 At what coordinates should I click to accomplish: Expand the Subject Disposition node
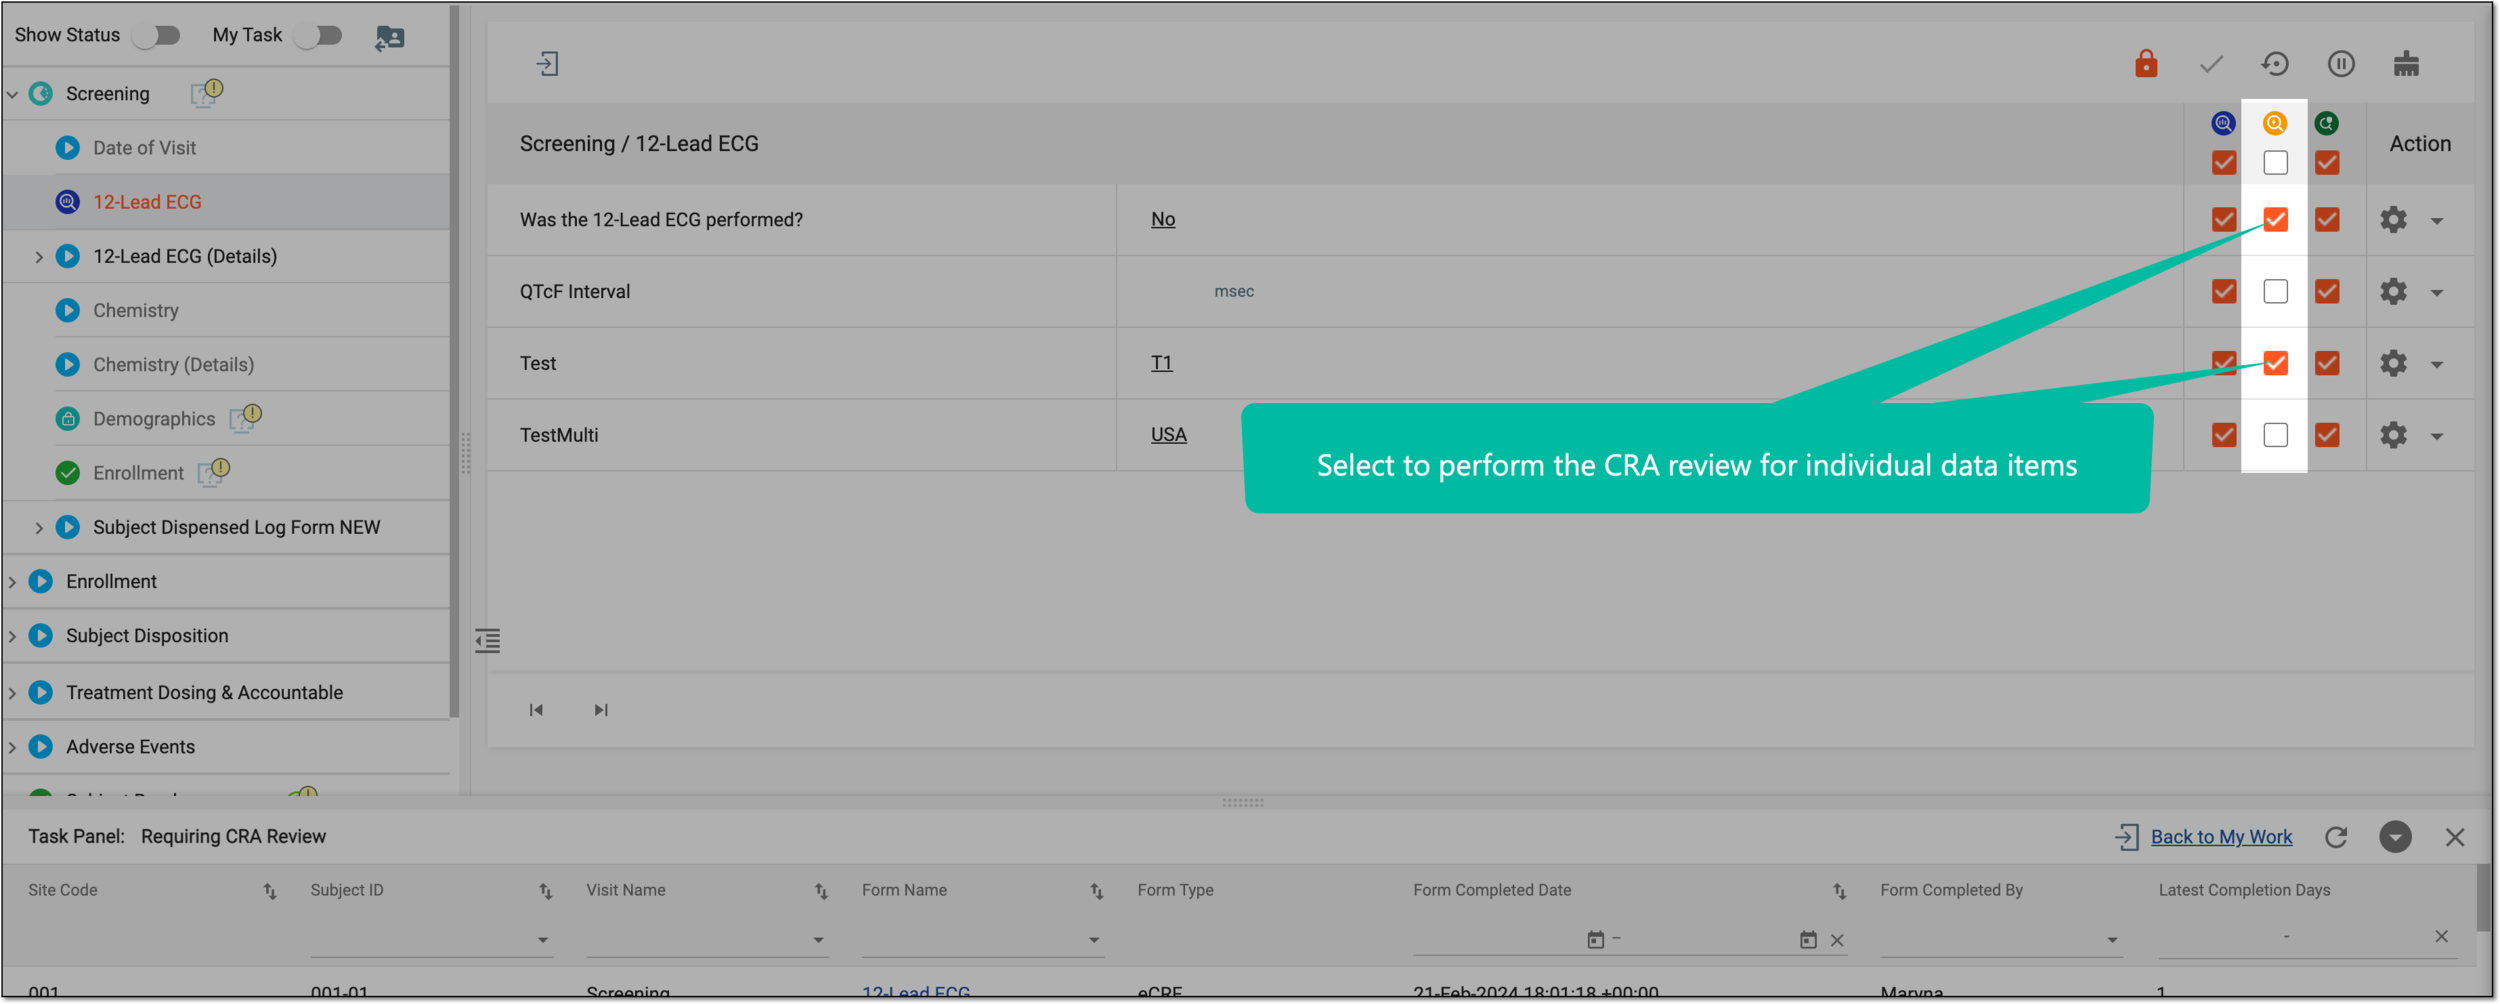(12, 636)
